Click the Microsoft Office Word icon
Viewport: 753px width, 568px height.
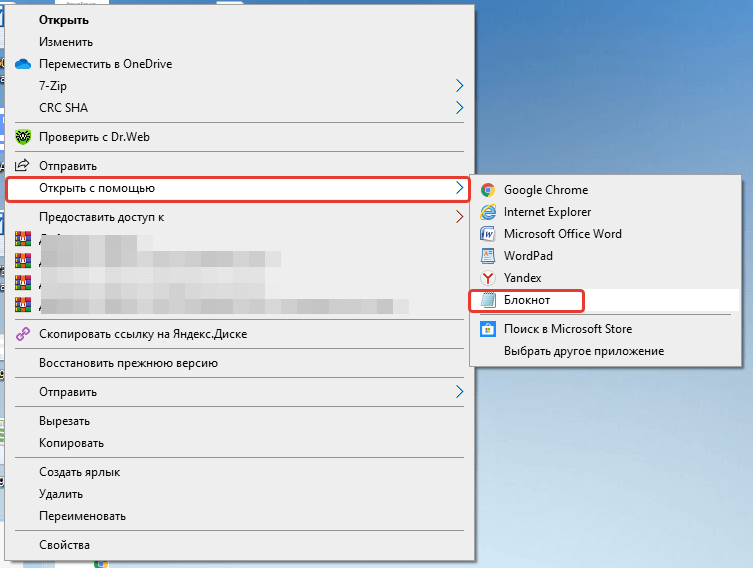pyautogui.click(x=488, y=234)
